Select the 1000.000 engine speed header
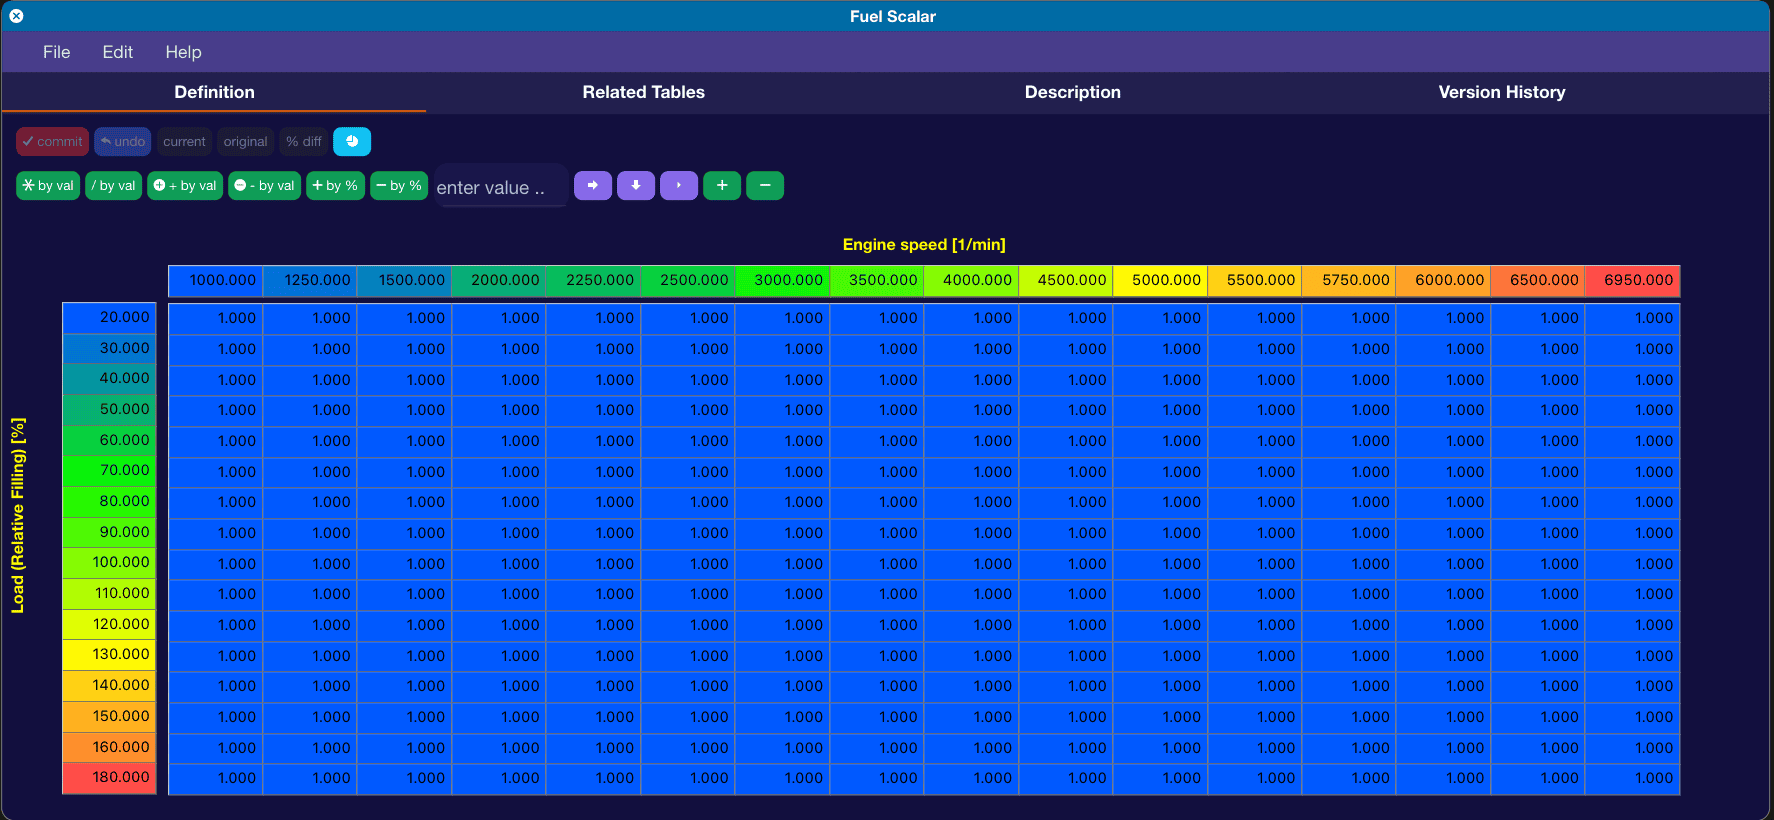The height and width of the screenshot is (820, 1774). tap(215, 280)
